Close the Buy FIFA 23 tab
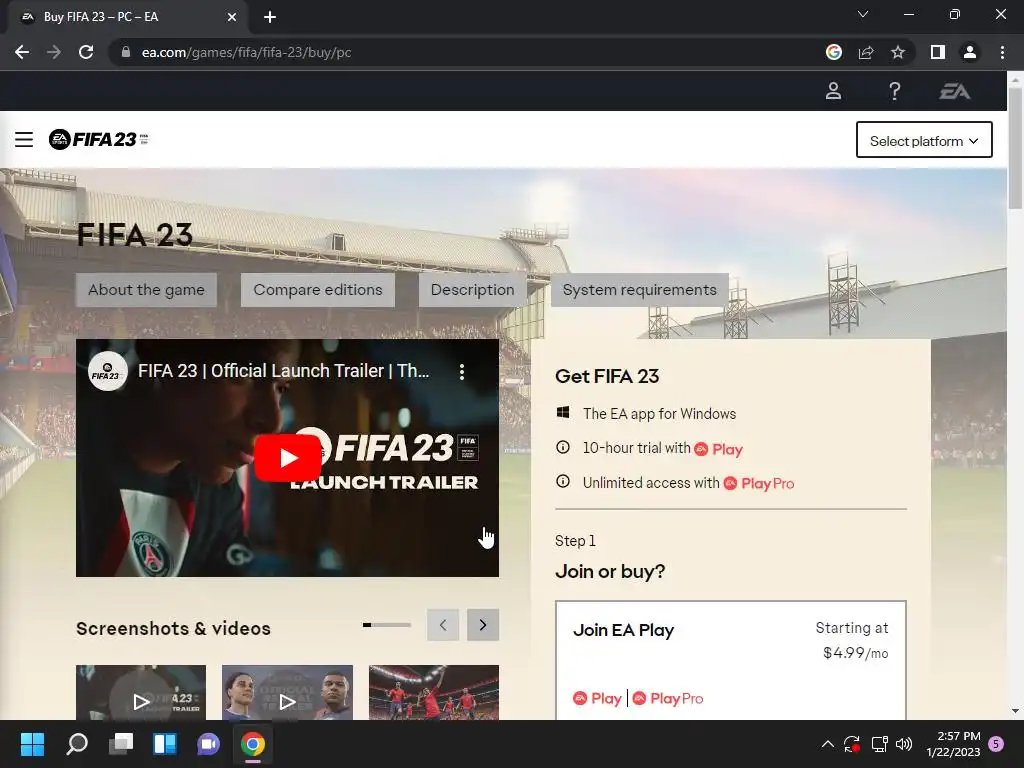 tap(232, 17)
